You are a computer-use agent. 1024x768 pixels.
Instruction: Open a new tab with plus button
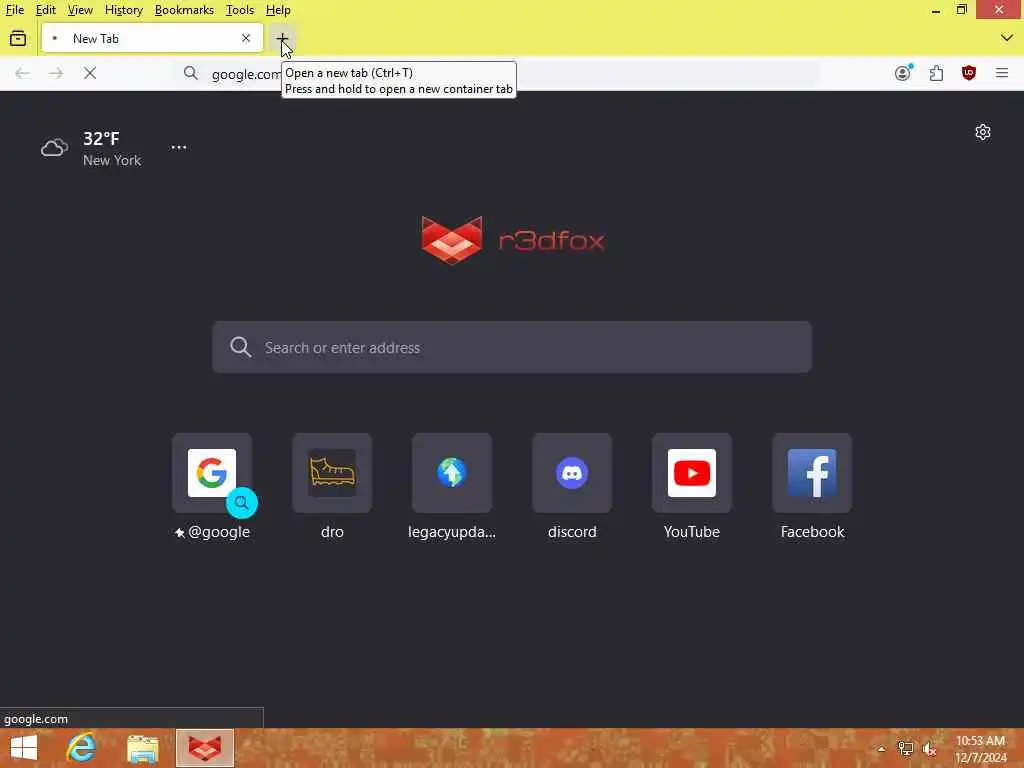(x=282, y=39)
